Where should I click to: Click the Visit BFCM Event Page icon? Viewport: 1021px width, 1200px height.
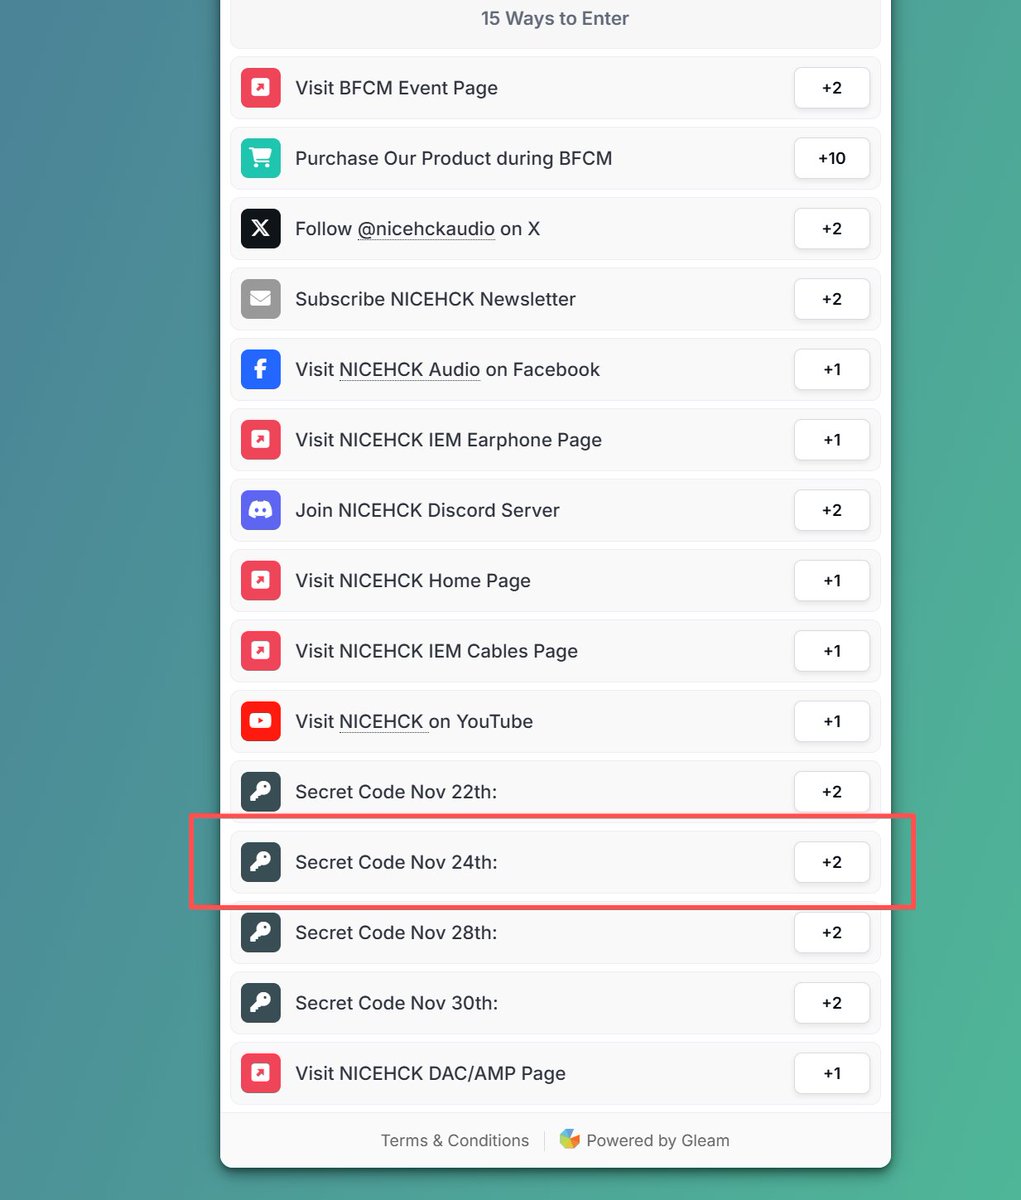(x=261, y=88)
